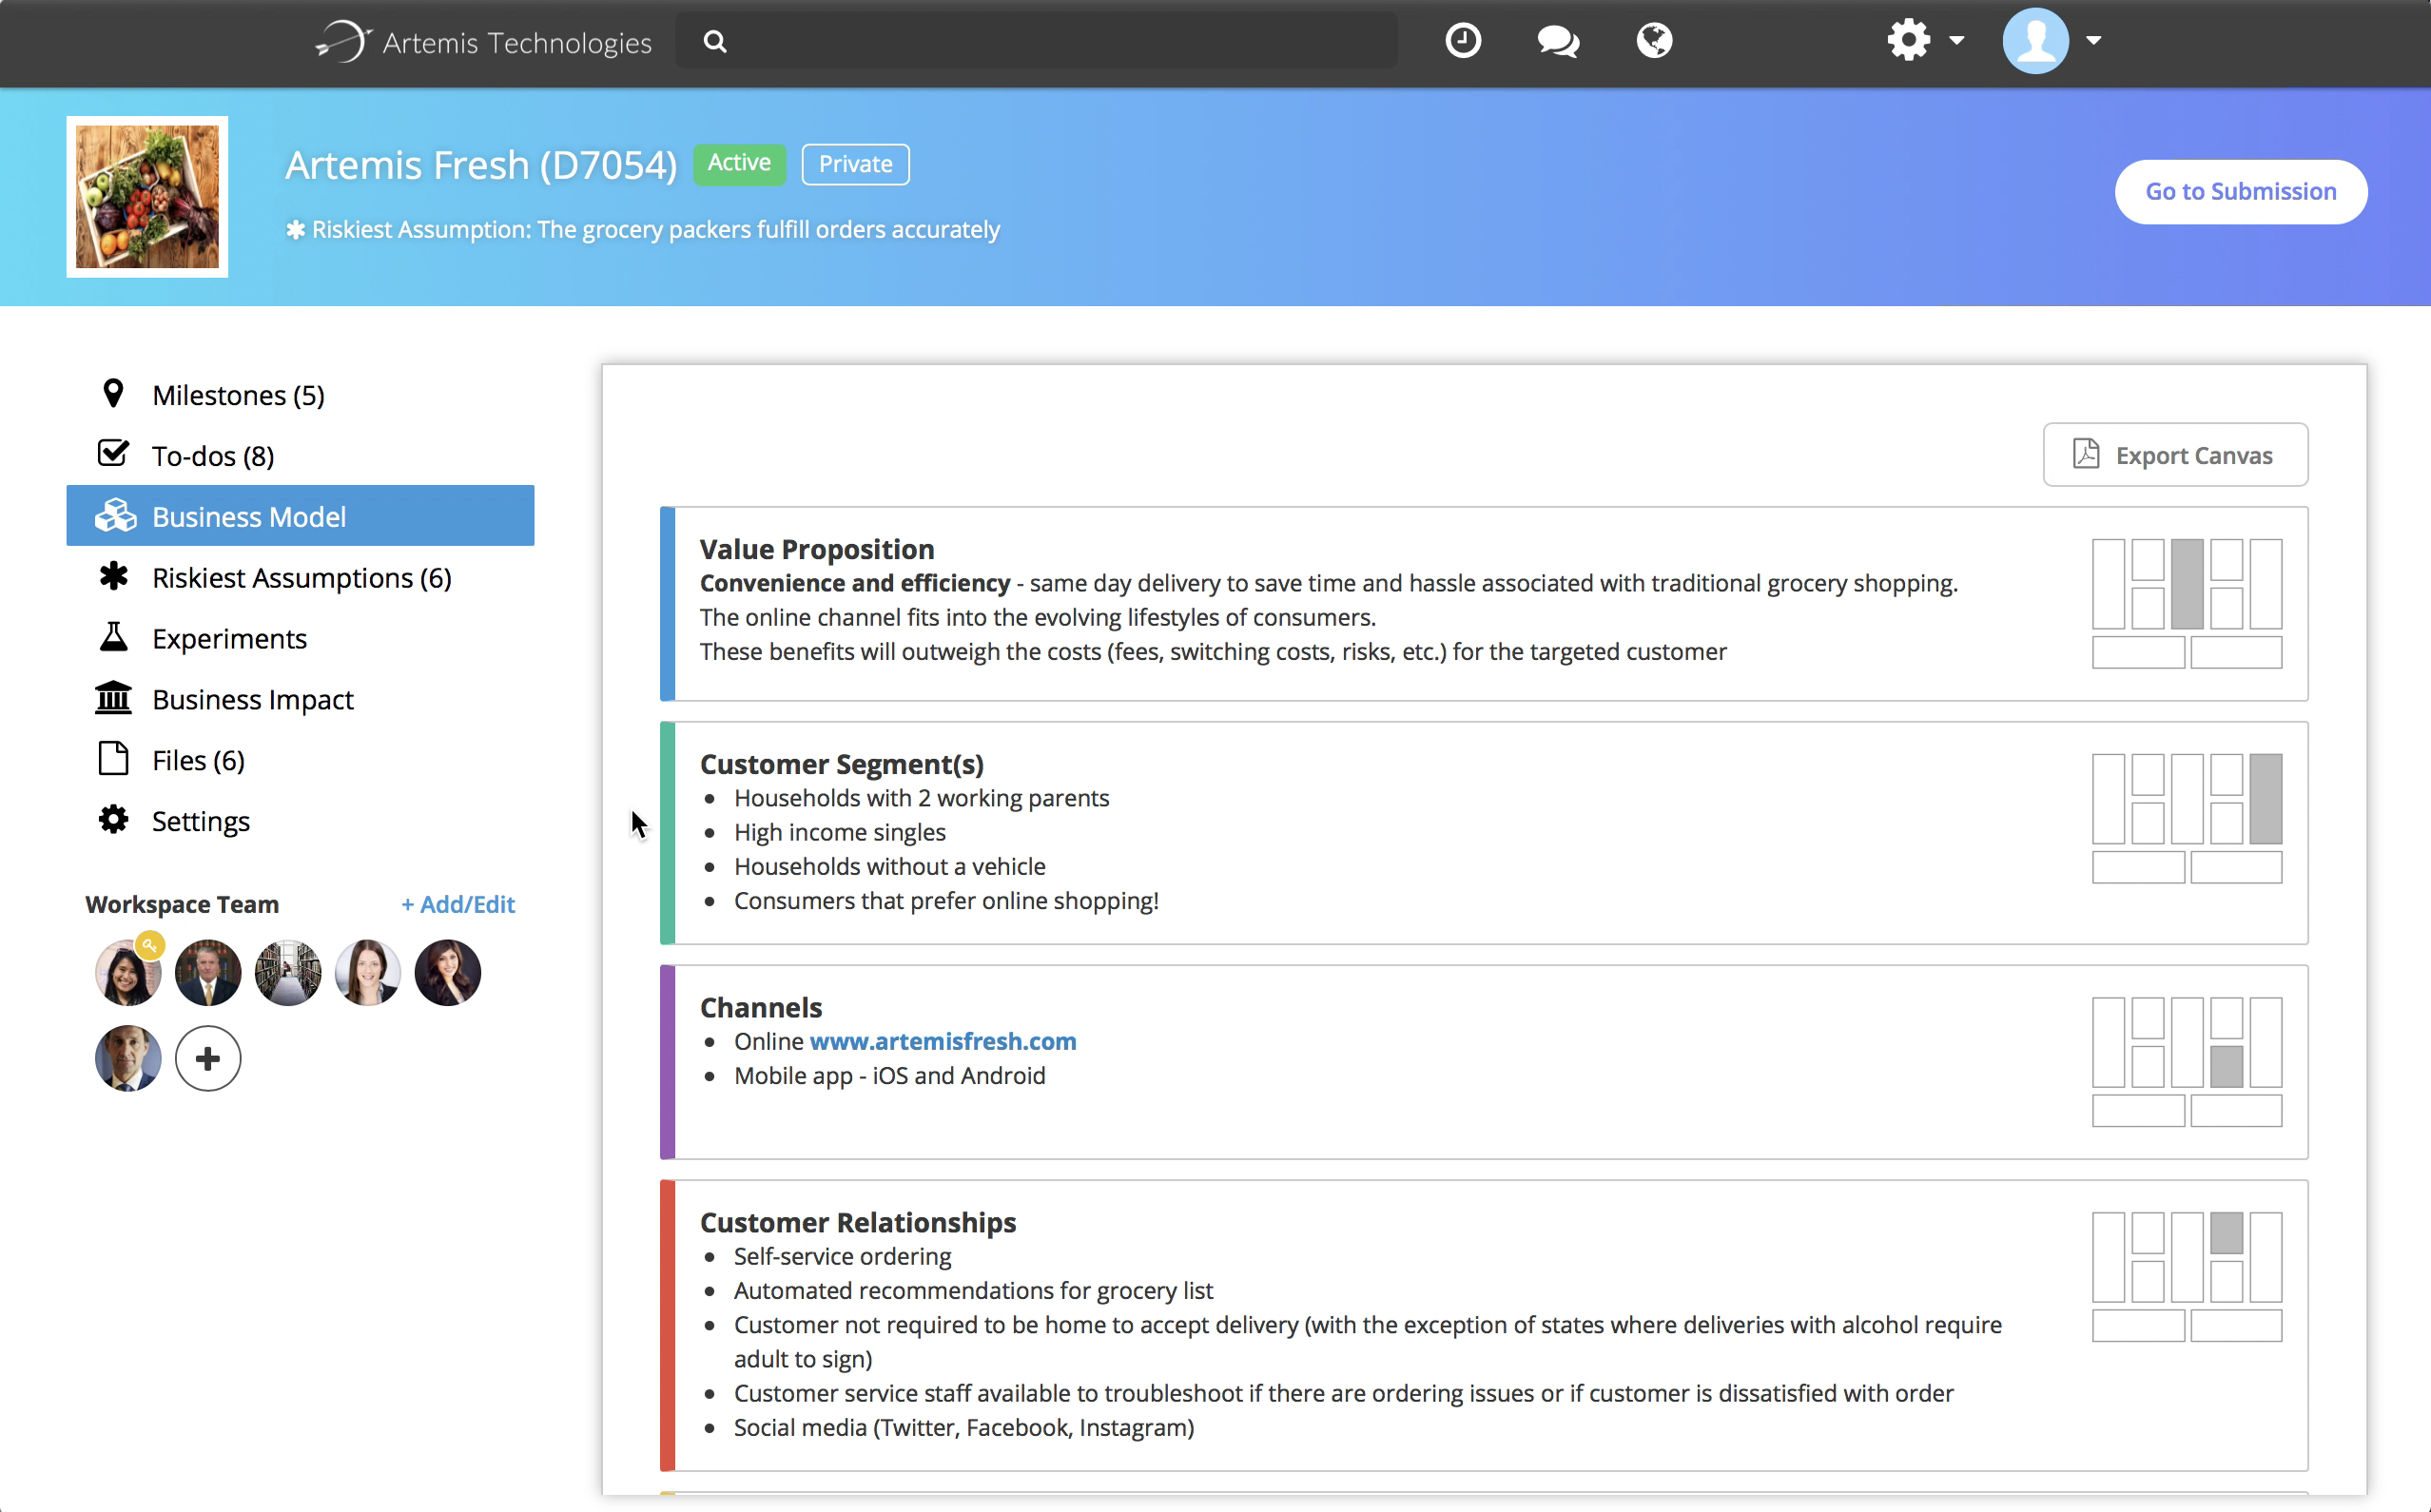Image resolution: width=2431 pixels, height=1512 pixels.
Task: Expand the user profile dropdown arrow
Action: pos(2094,41)
